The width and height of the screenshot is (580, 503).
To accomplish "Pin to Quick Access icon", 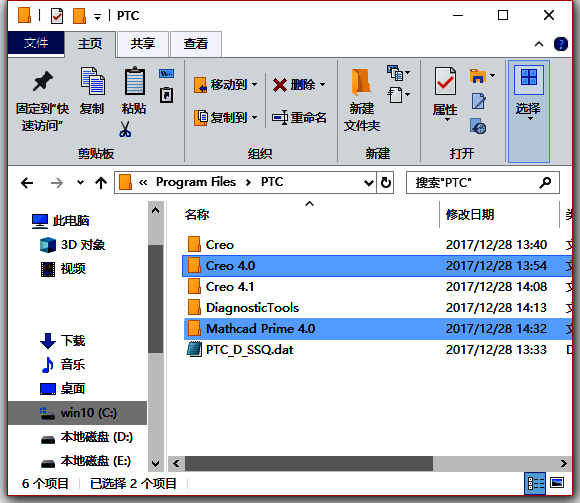I will pyautogui.click(x=42, y=81).
